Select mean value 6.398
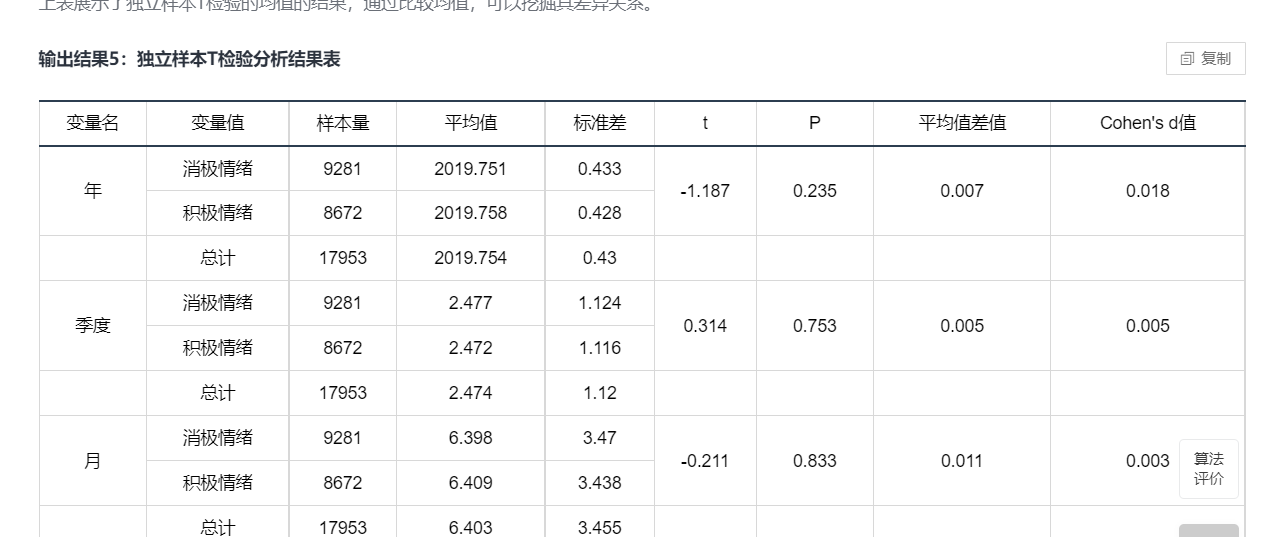 (x=471, y=438)
